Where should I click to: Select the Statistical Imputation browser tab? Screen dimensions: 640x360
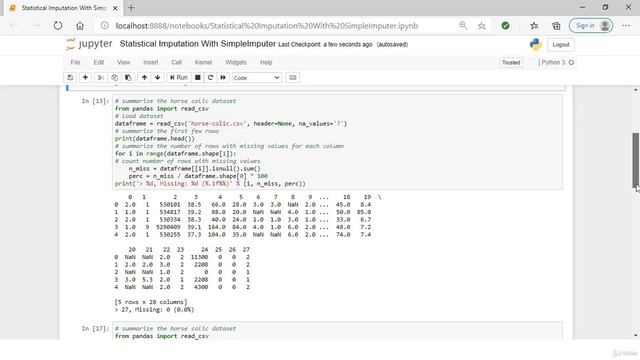(x=63, y=8)
